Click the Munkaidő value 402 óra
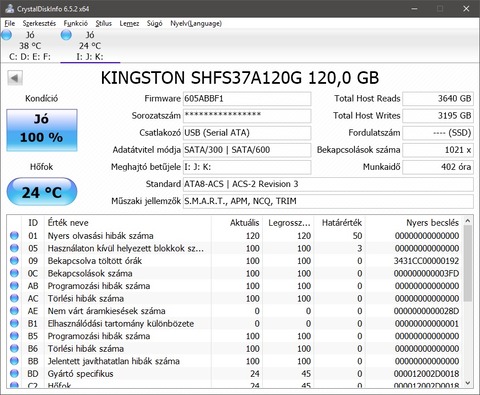Screen dimensions: 480x395 pyautogui.click(x=438, y=167)
